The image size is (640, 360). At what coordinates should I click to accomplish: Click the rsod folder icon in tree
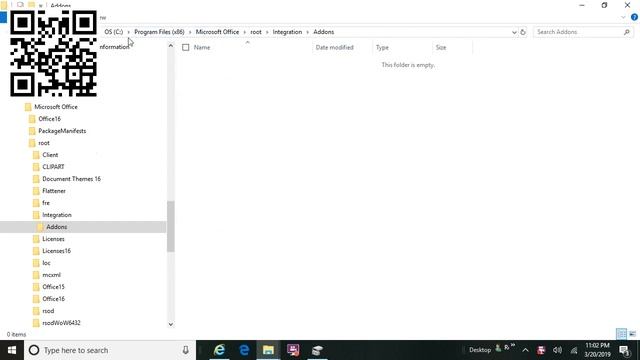(x=36, y=311)
